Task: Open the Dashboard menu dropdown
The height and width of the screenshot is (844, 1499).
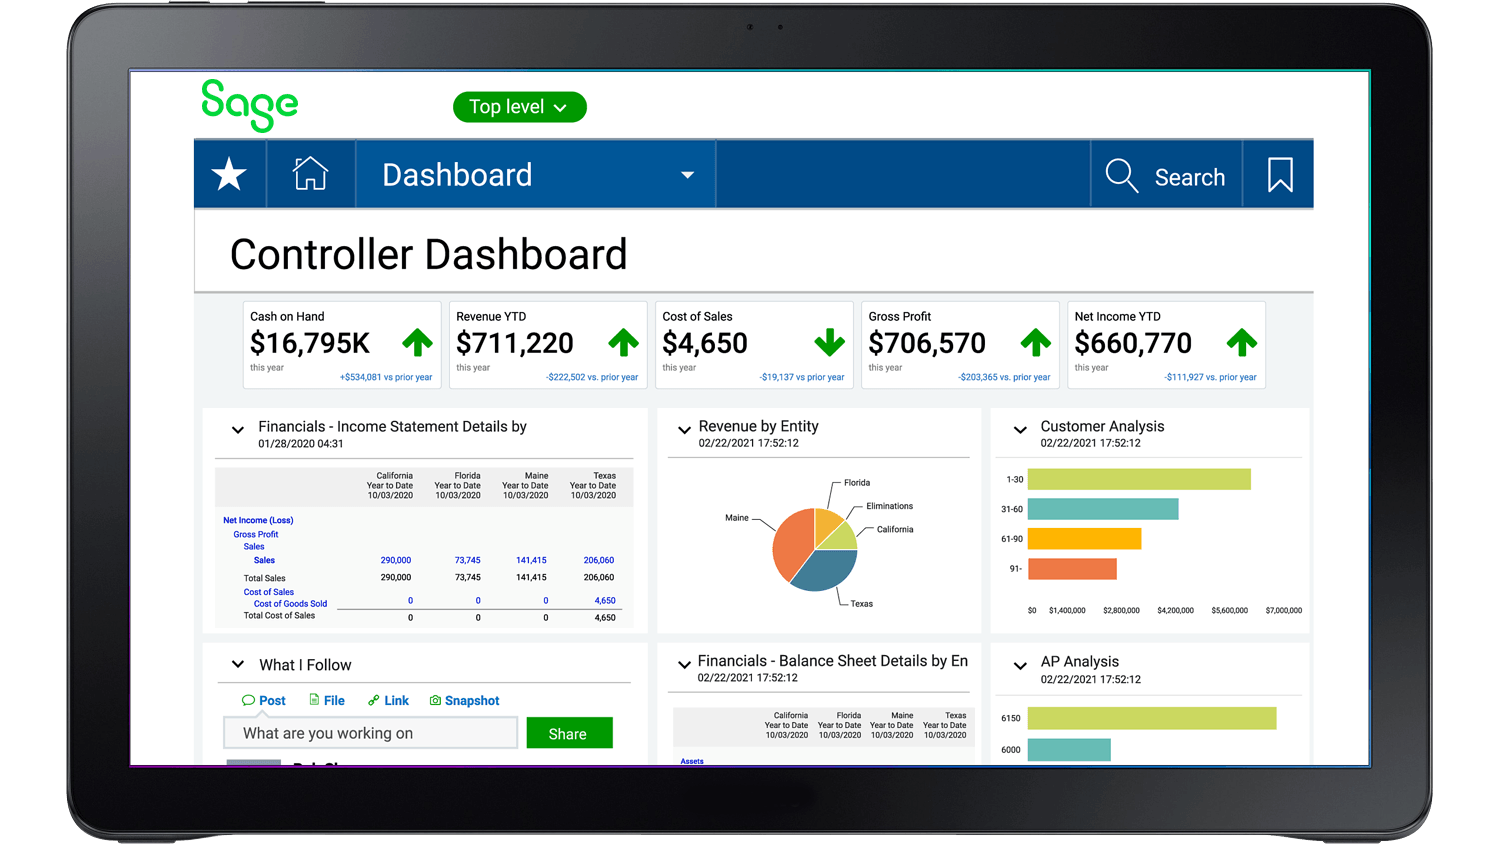Action: click(535, 175)
